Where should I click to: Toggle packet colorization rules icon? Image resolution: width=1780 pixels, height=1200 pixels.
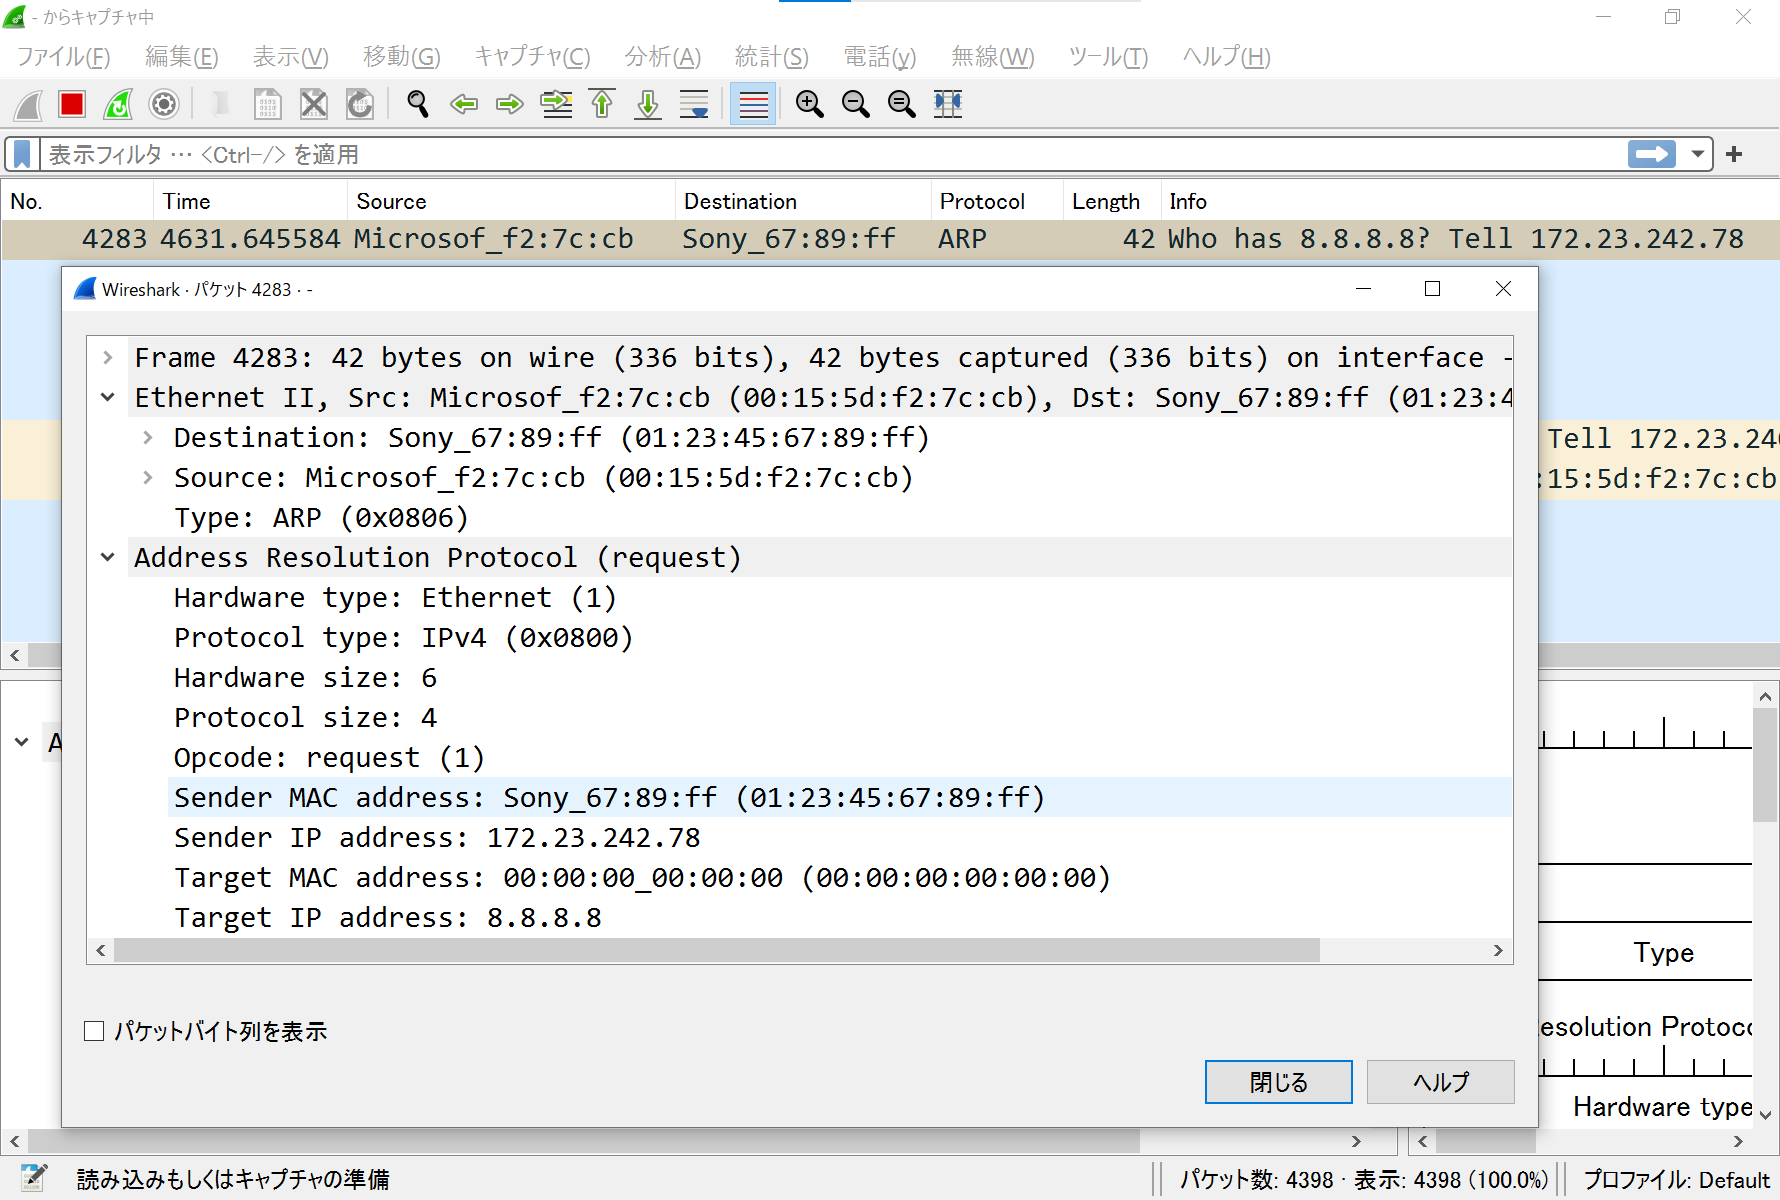pyautogui.click(x=753, y=104)
